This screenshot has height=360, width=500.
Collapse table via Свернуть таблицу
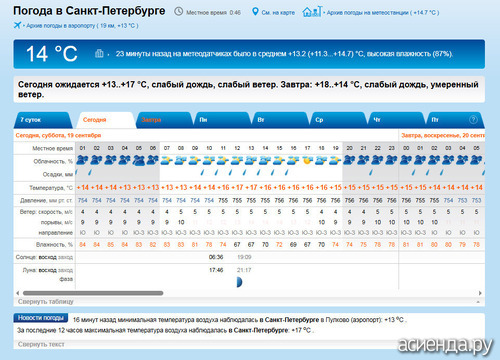point(46,302)
